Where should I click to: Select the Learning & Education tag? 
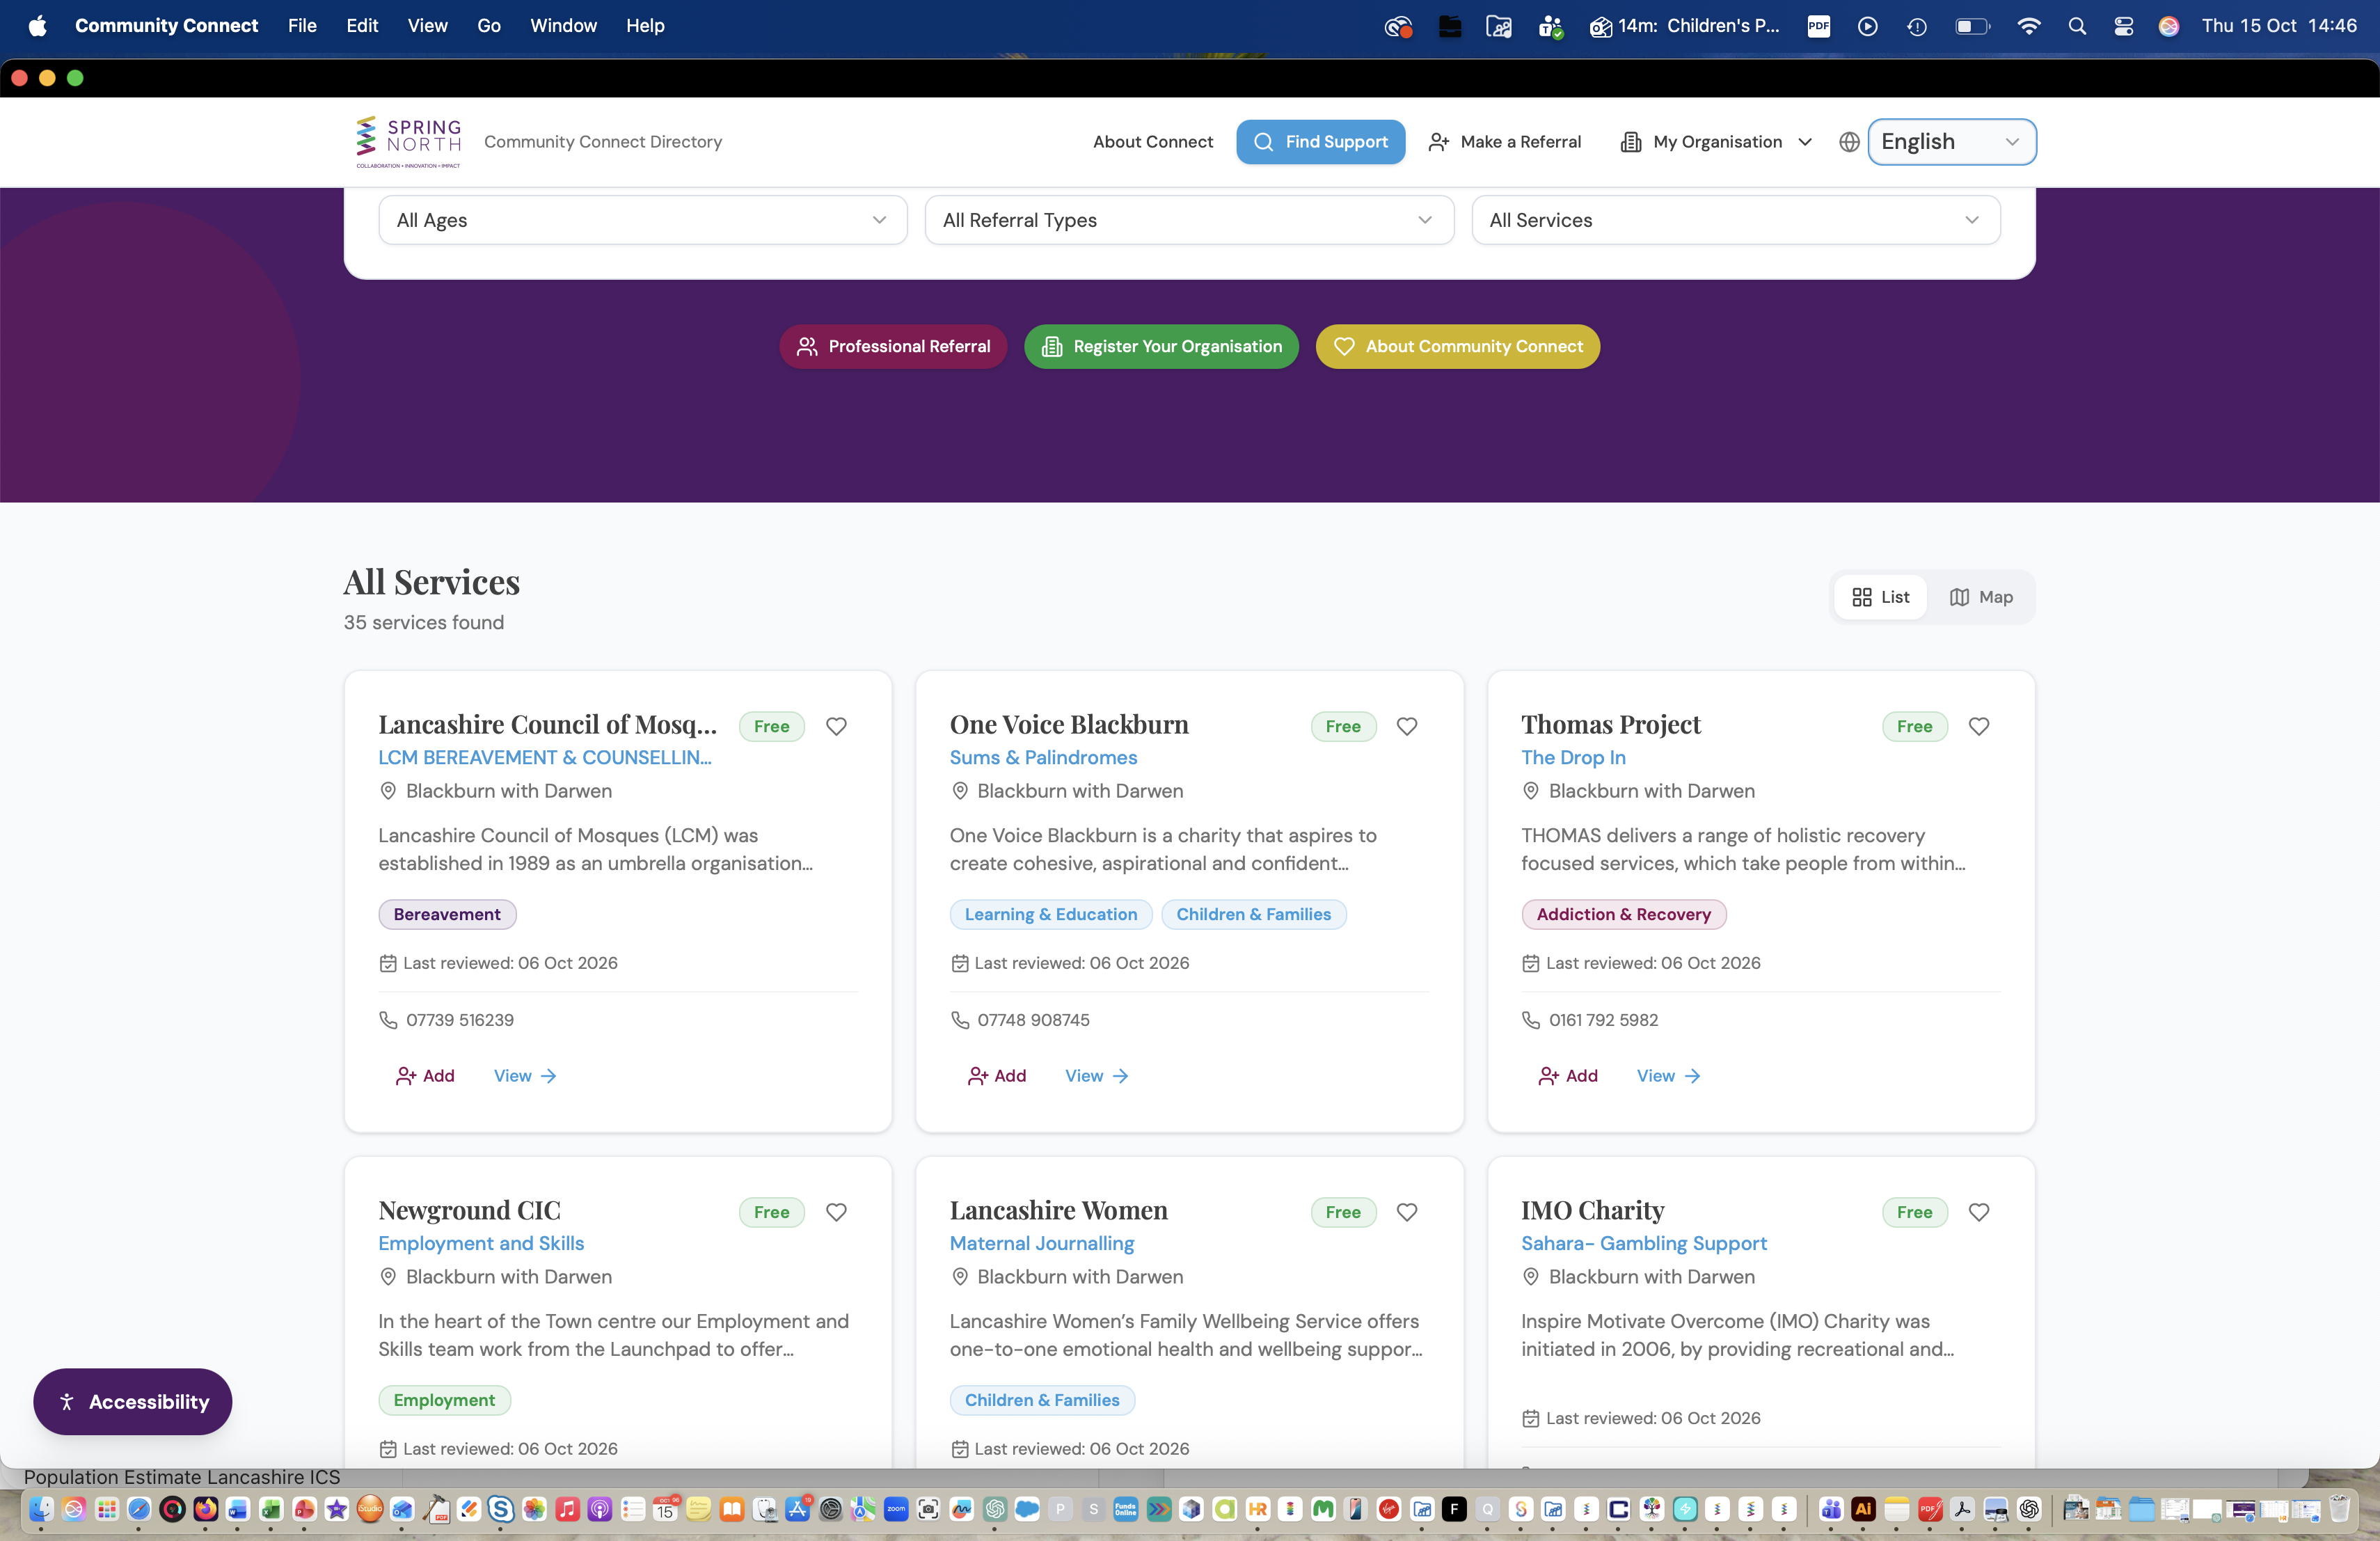[1051, 914]
